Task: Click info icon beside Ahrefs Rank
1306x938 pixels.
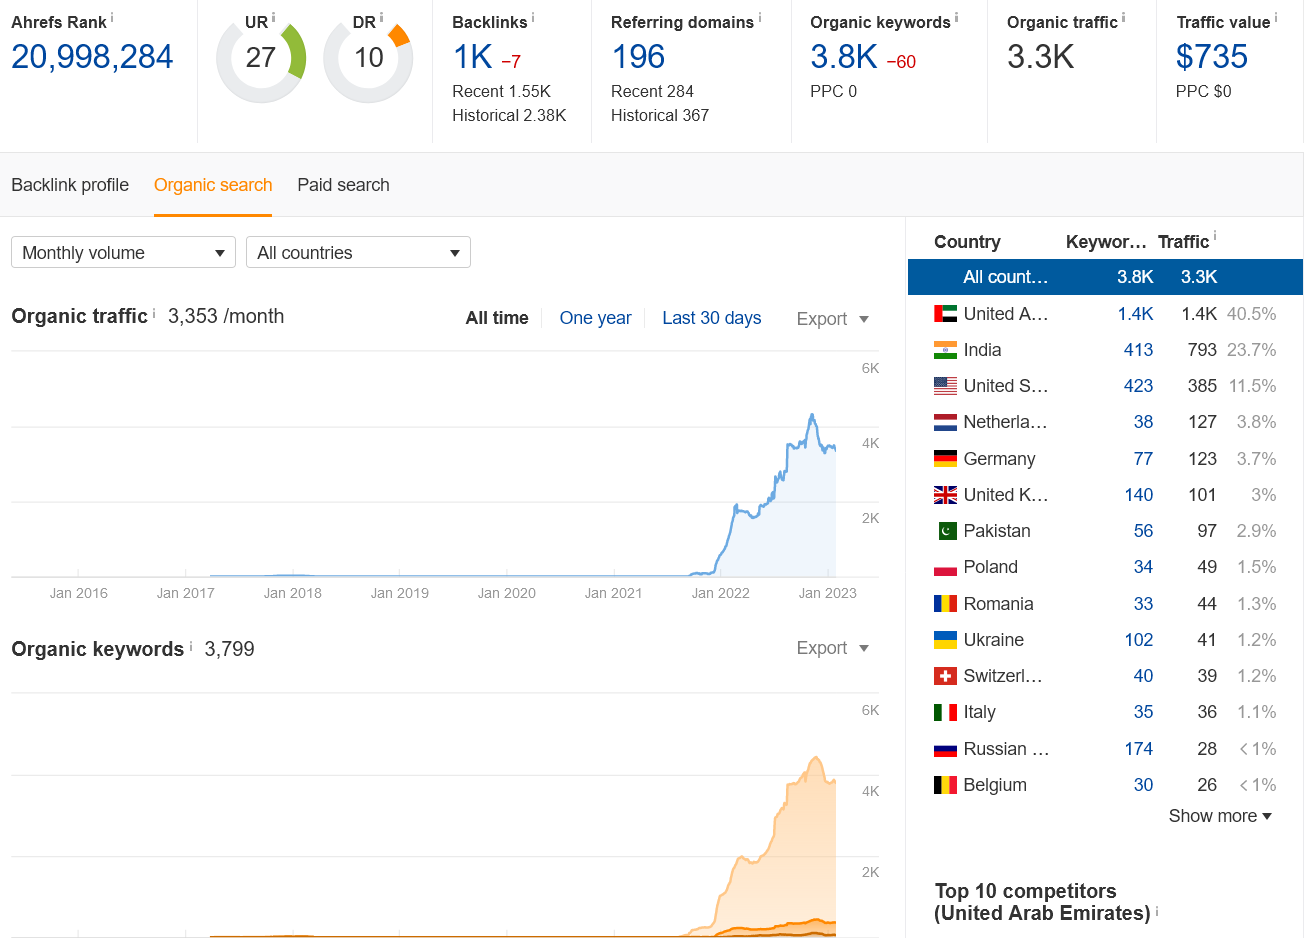Action: tap(112, 18)
